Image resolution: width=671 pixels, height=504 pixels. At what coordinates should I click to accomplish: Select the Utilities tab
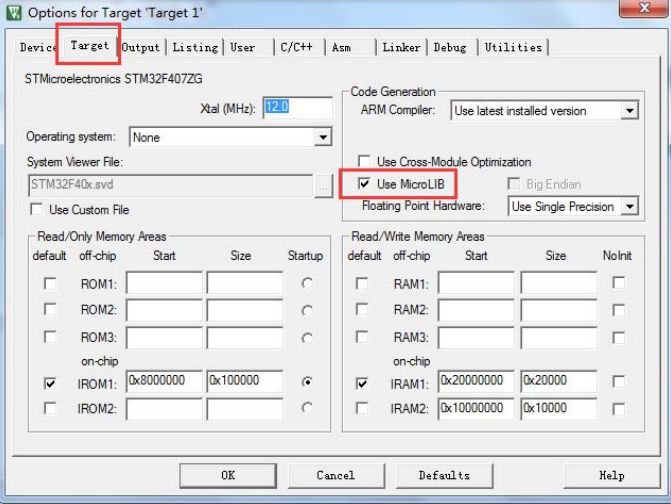513,47
